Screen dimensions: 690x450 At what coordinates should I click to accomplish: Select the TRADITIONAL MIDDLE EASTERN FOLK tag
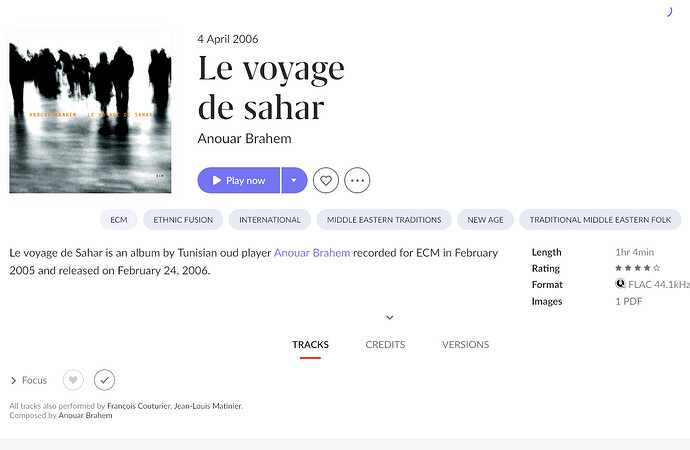click(600, 220)
